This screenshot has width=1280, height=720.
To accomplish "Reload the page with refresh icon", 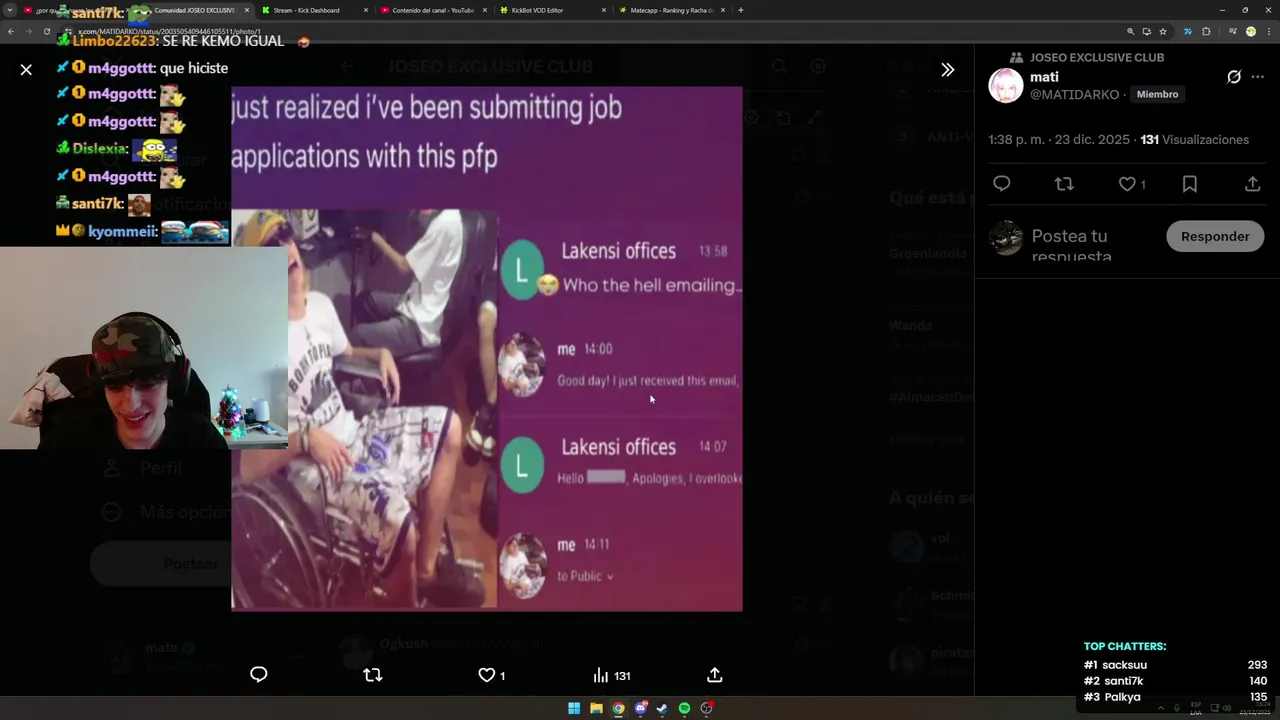I will pos(46,31).
